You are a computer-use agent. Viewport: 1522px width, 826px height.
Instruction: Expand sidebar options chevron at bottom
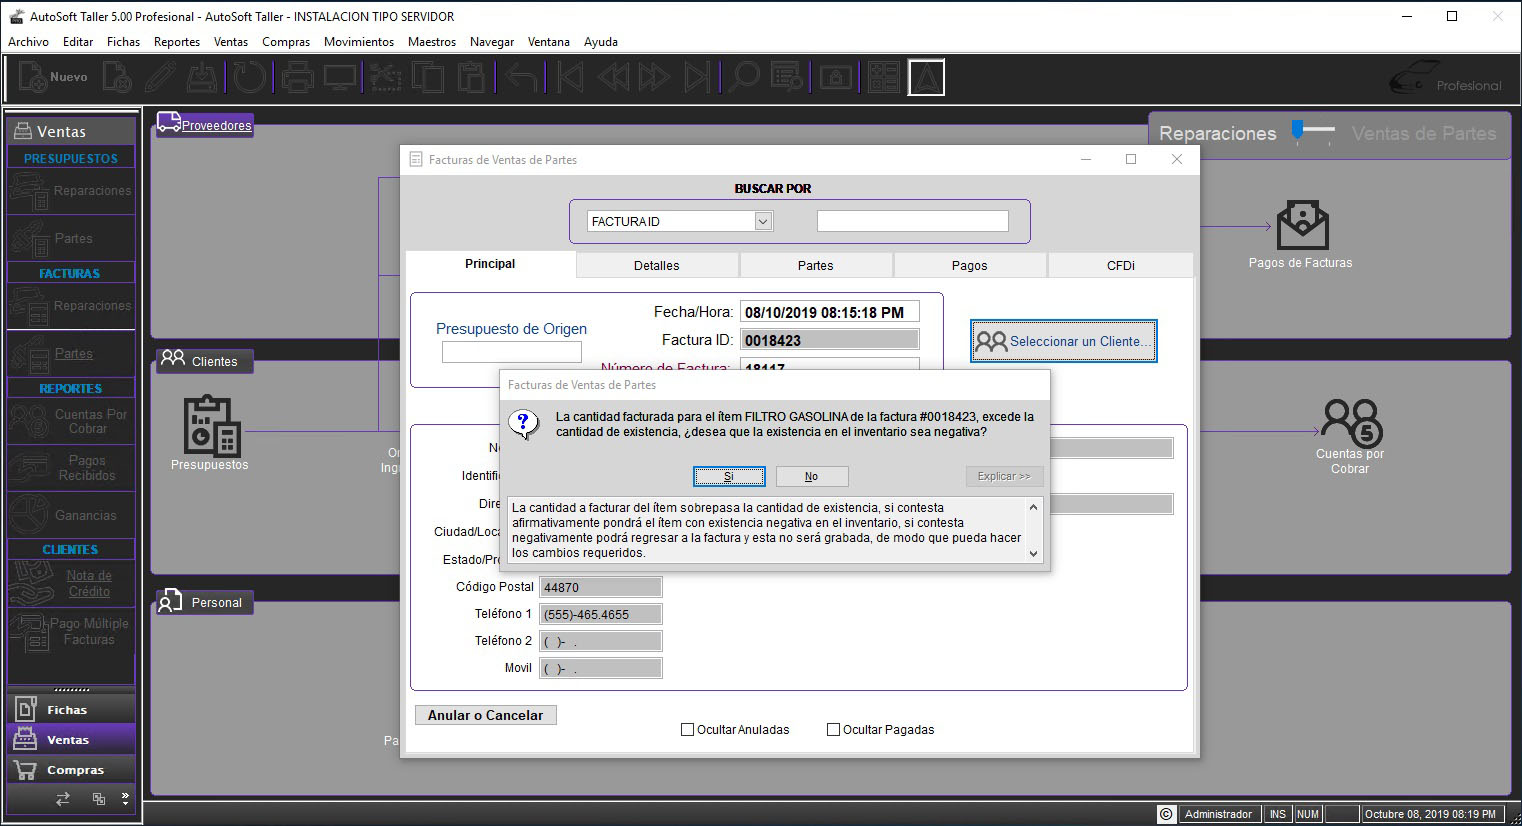point(125,798)
